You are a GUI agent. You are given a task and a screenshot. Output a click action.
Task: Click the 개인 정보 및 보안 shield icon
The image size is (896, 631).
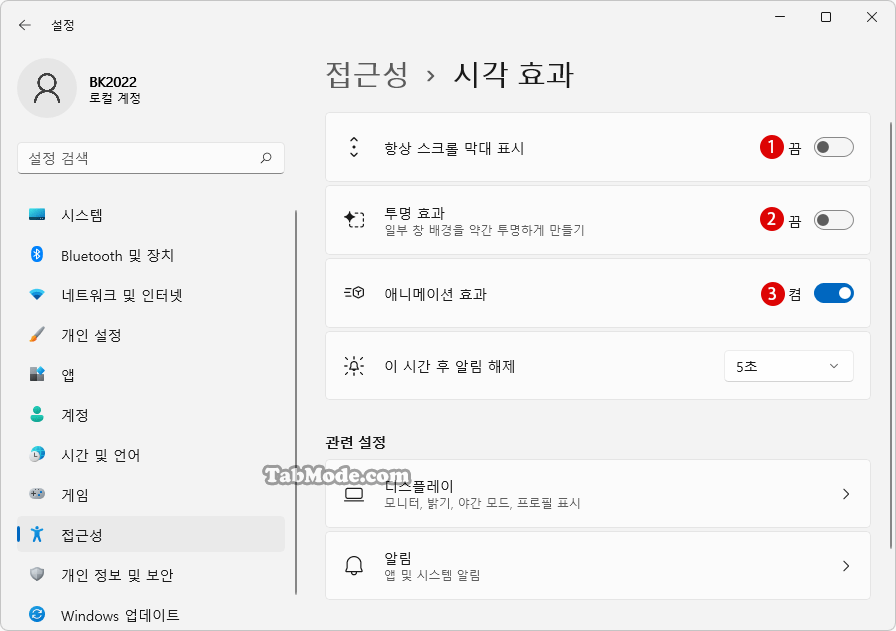click(37, 574)
